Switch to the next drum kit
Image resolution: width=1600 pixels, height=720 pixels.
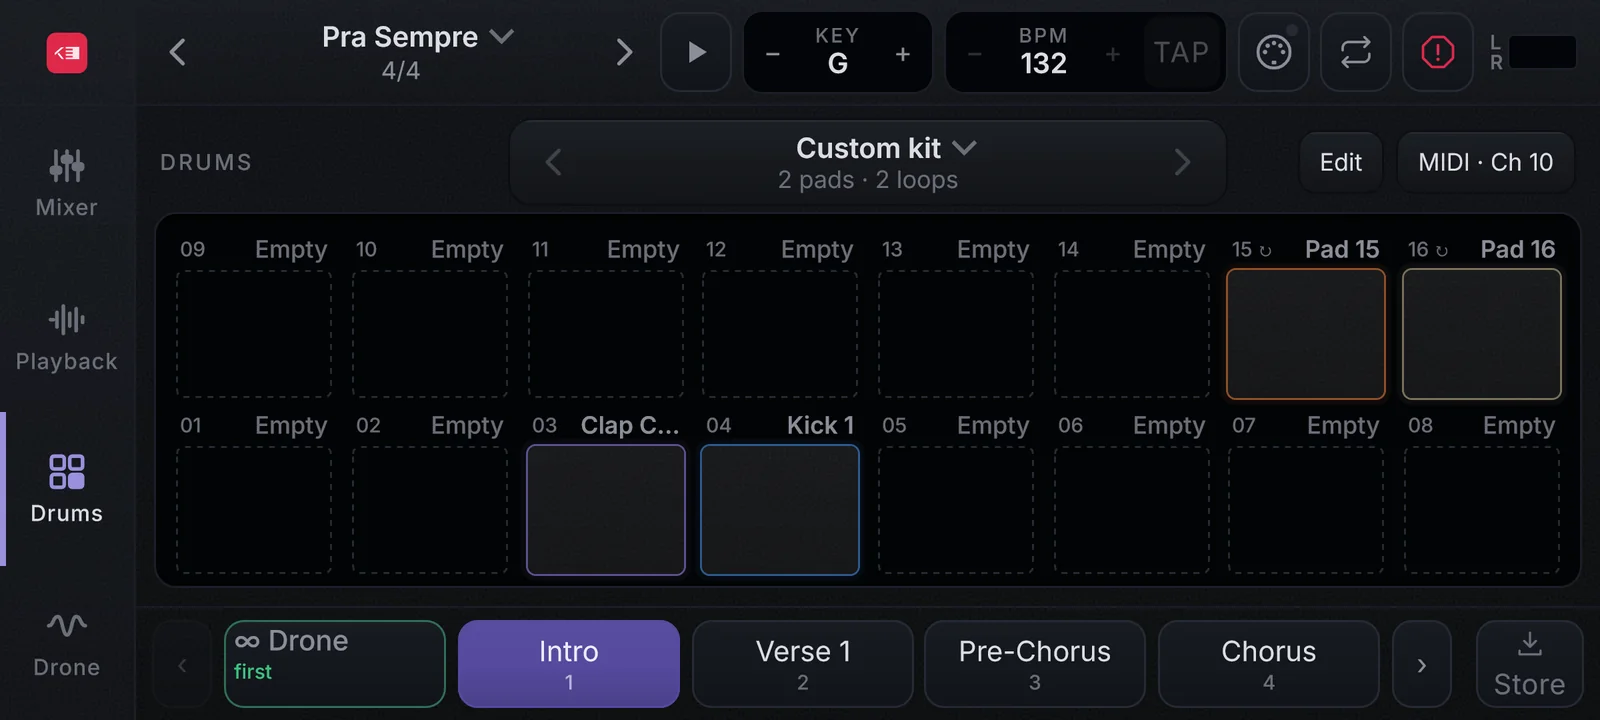coord(1182,162)
